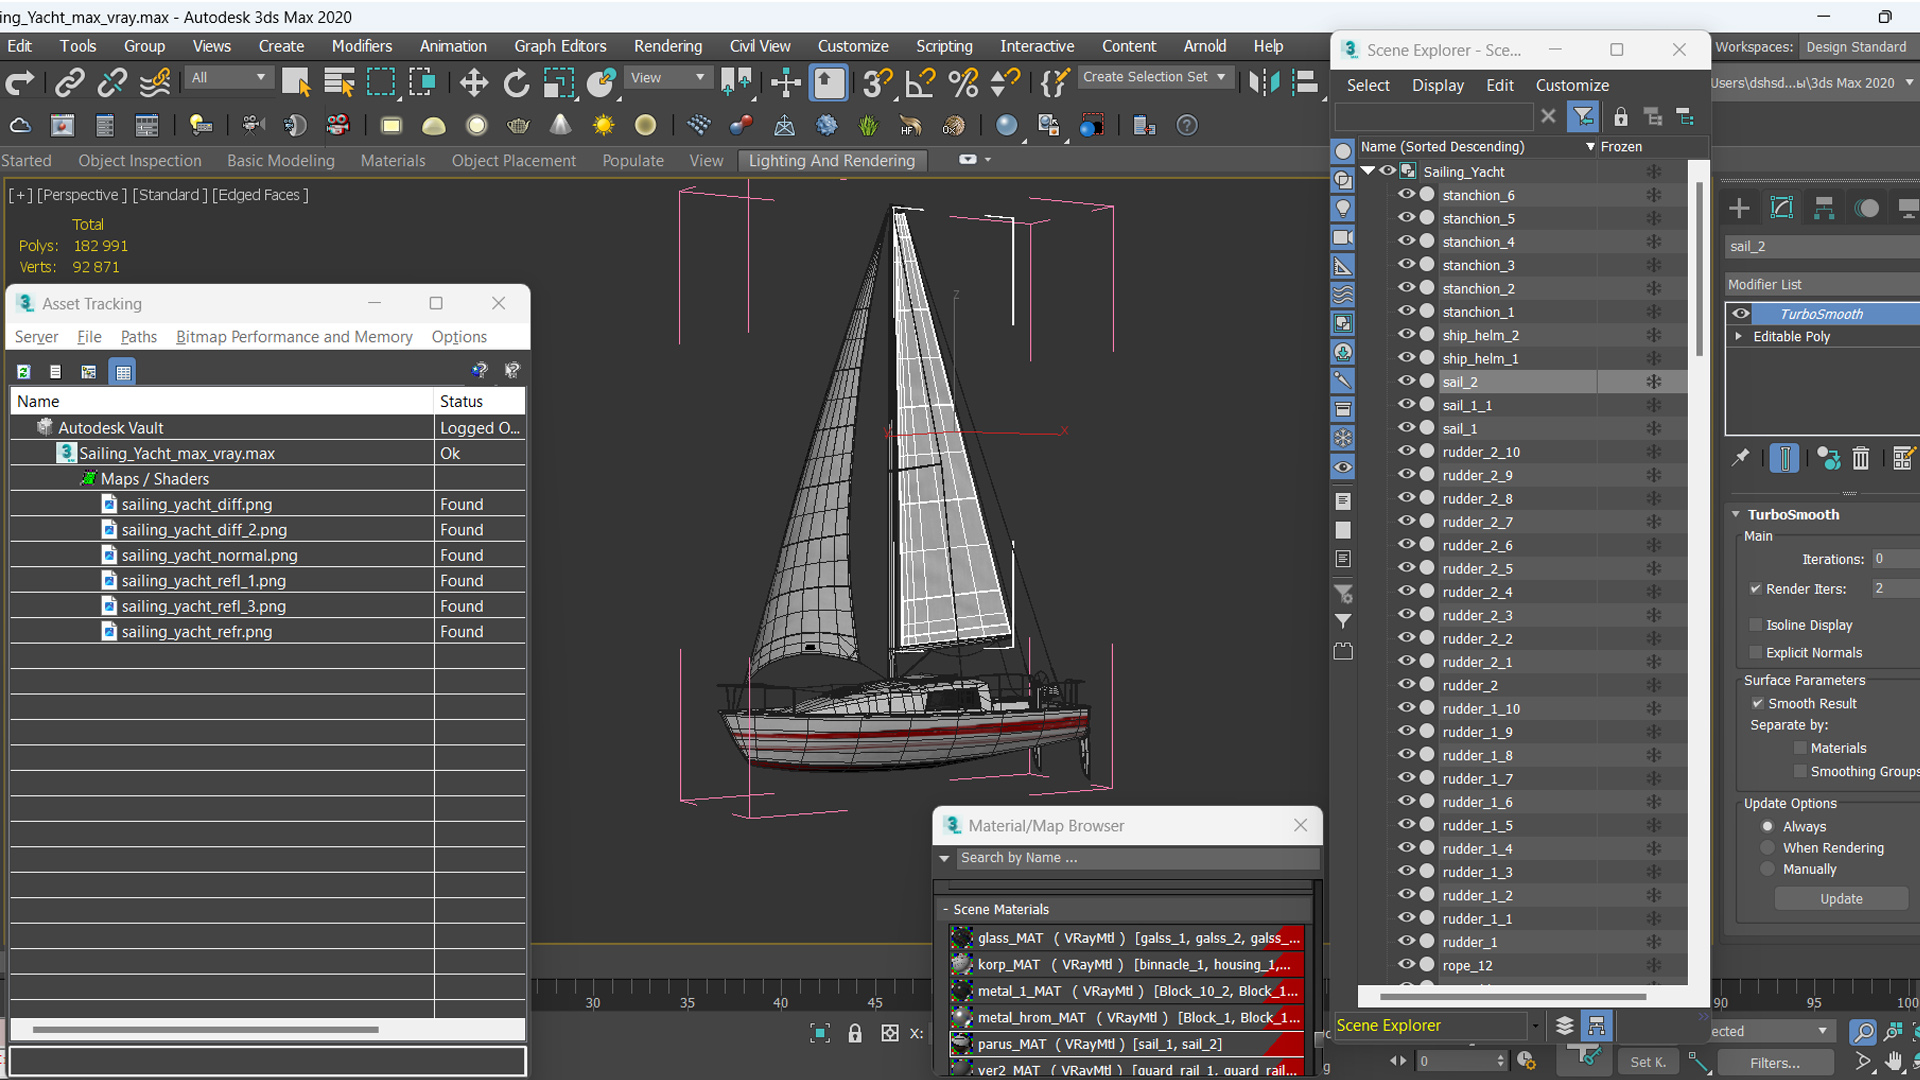Toggle the Angle Snap icon
The image size is (1920, 1080).
[919, 83]
